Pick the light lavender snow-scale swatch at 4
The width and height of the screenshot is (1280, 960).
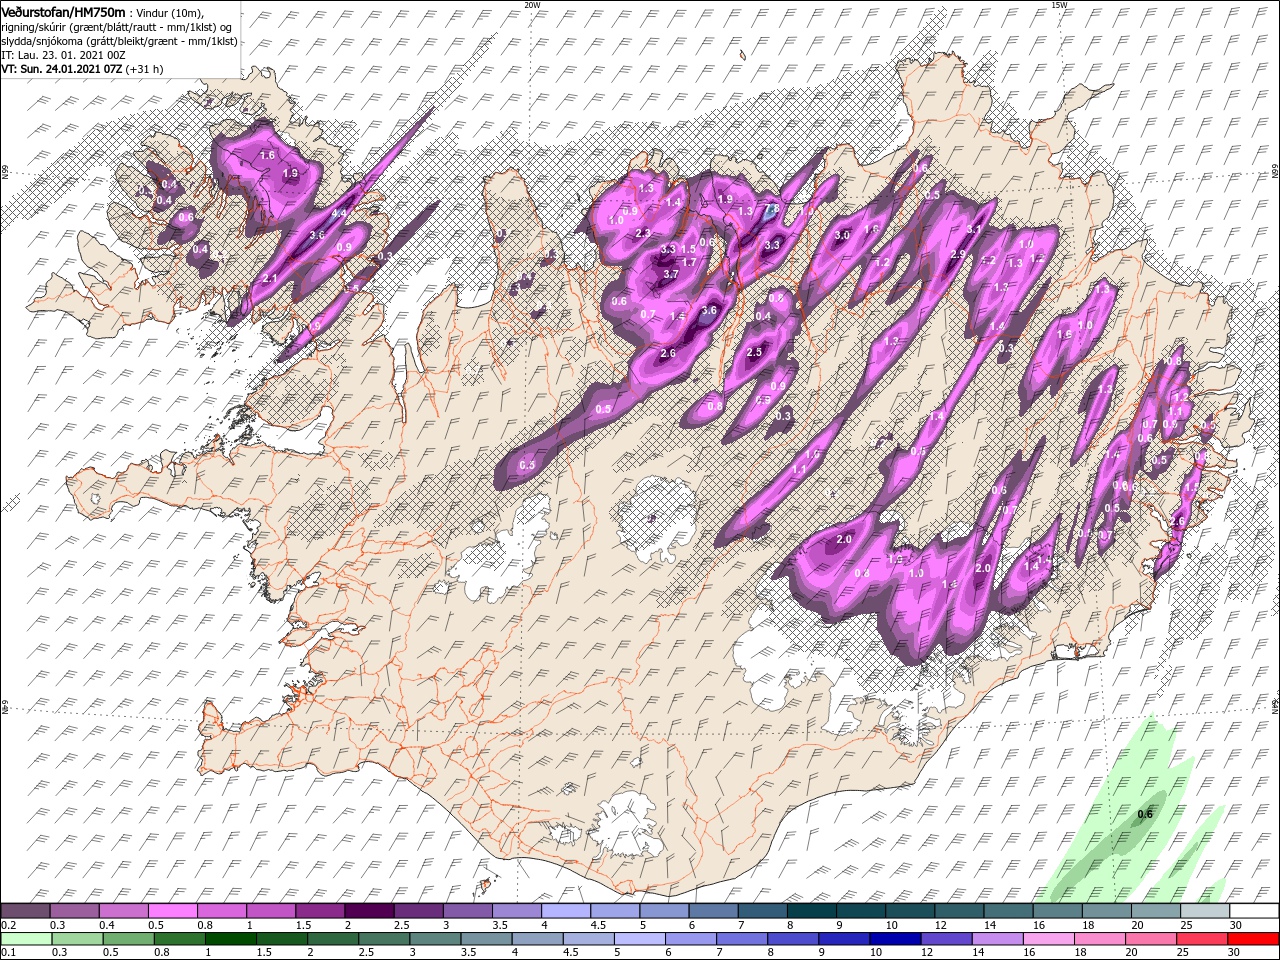pyautogui.click(x=566, y=910)
